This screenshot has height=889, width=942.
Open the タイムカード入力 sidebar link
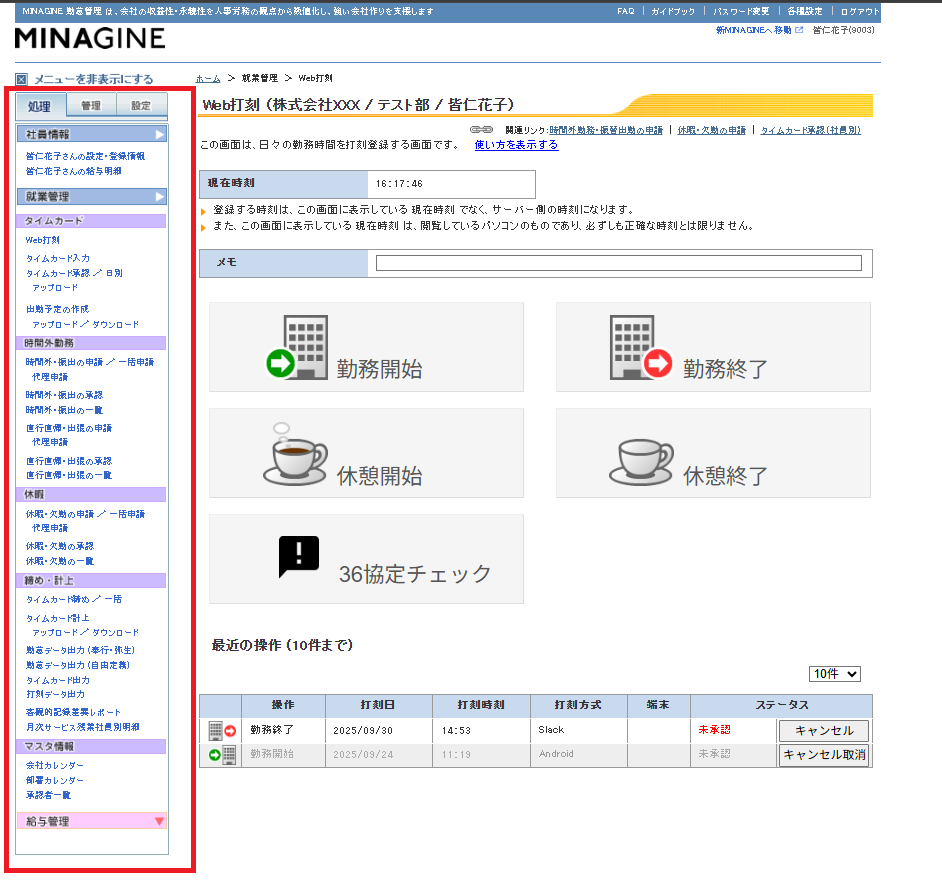coord(58,258)
